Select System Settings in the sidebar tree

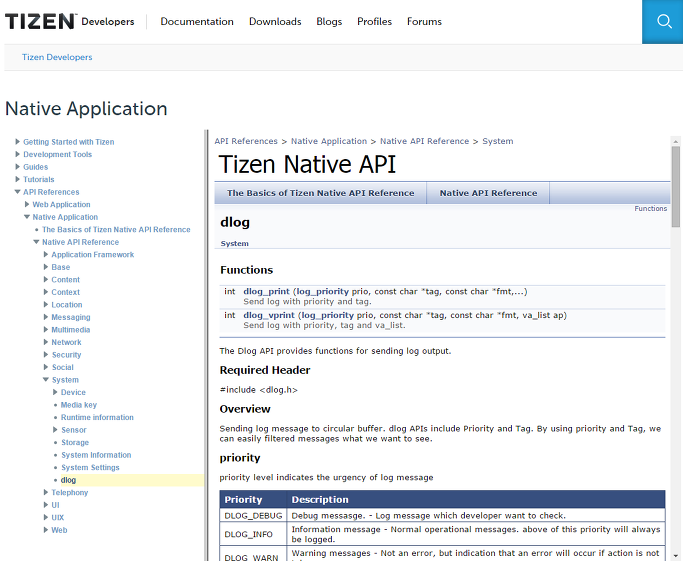tap(90, 467)
